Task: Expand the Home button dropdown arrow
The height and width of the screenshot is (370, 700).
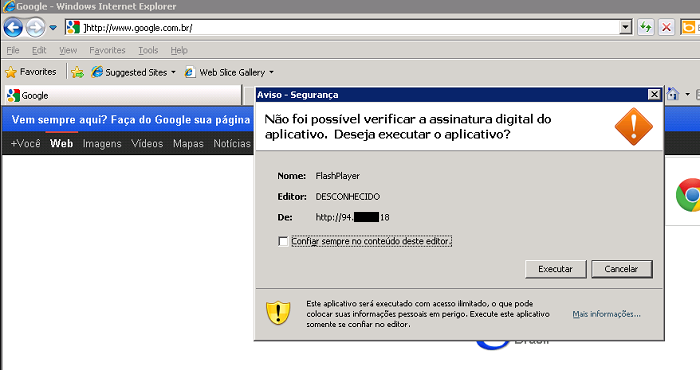Action: [x=688, y=94]
